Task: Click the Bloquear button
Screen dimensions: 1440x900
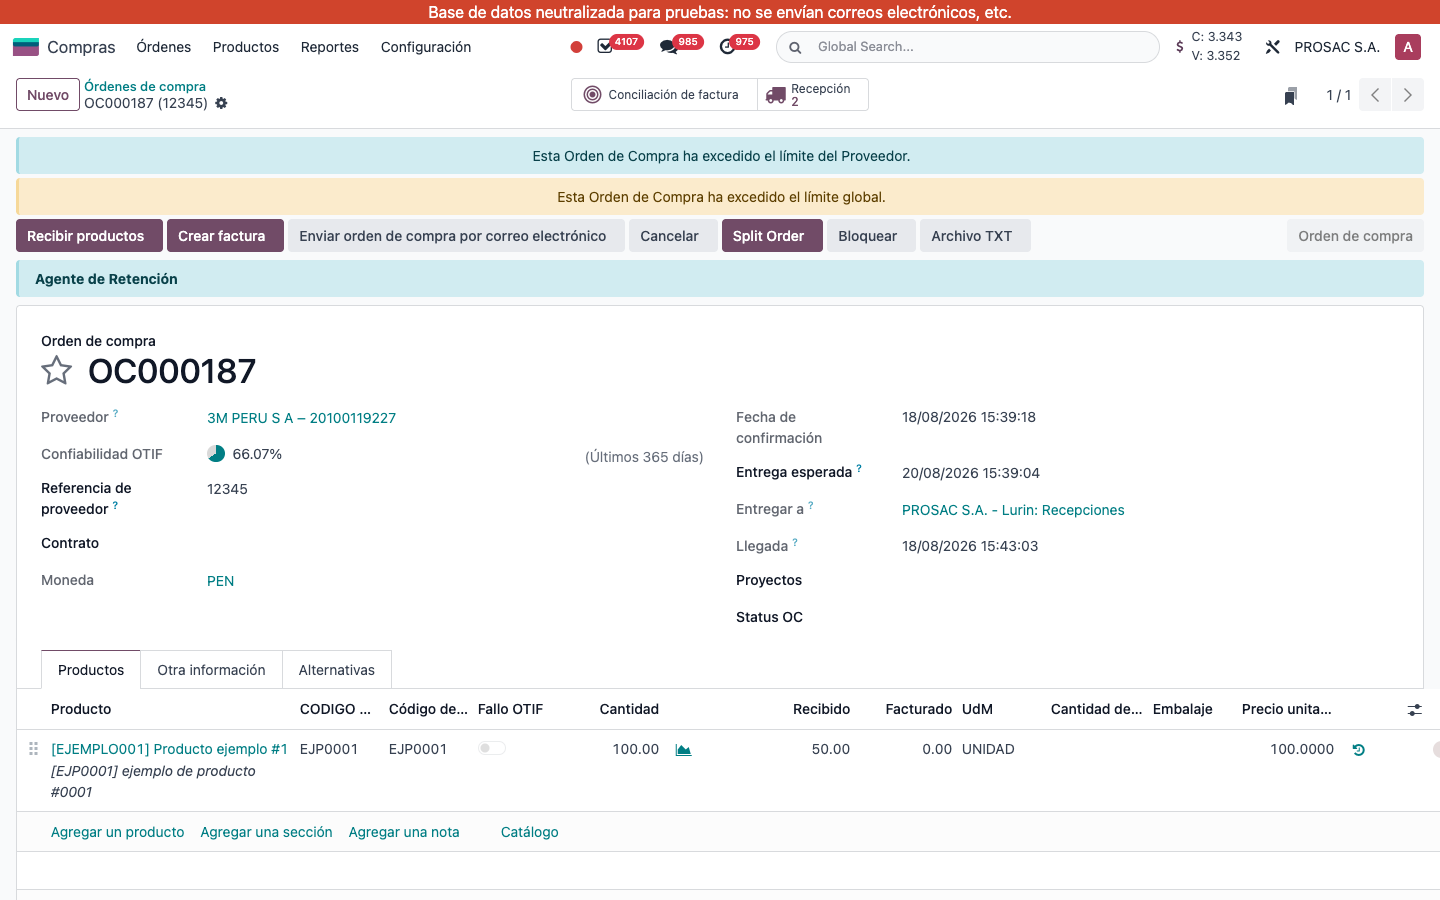Action: click(871, 236)
